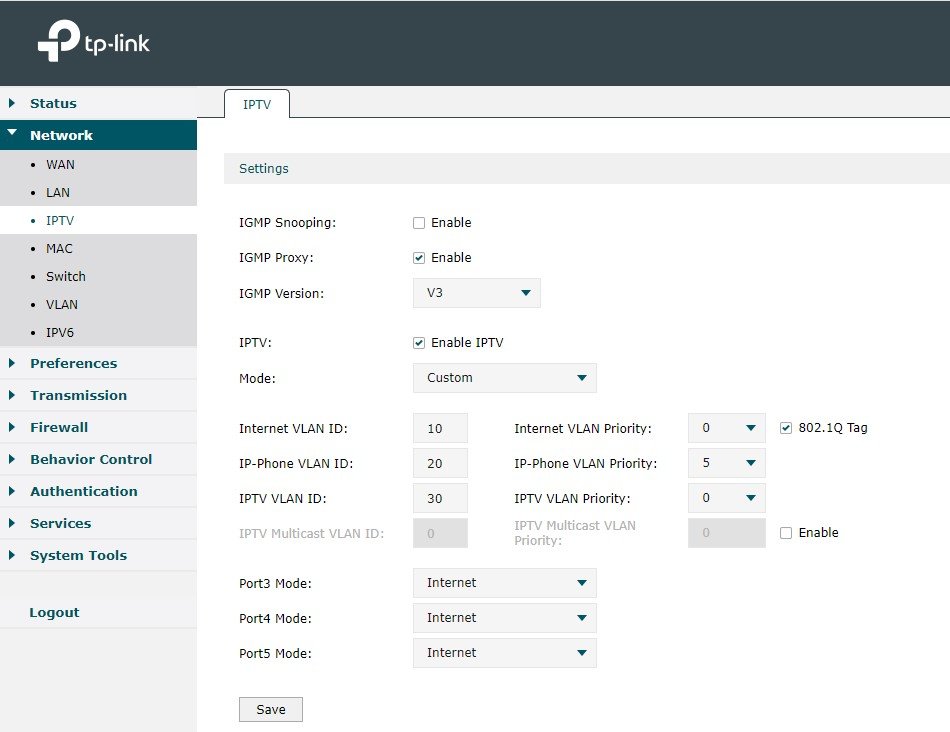Click the Internet VLAN ID field

440,428
